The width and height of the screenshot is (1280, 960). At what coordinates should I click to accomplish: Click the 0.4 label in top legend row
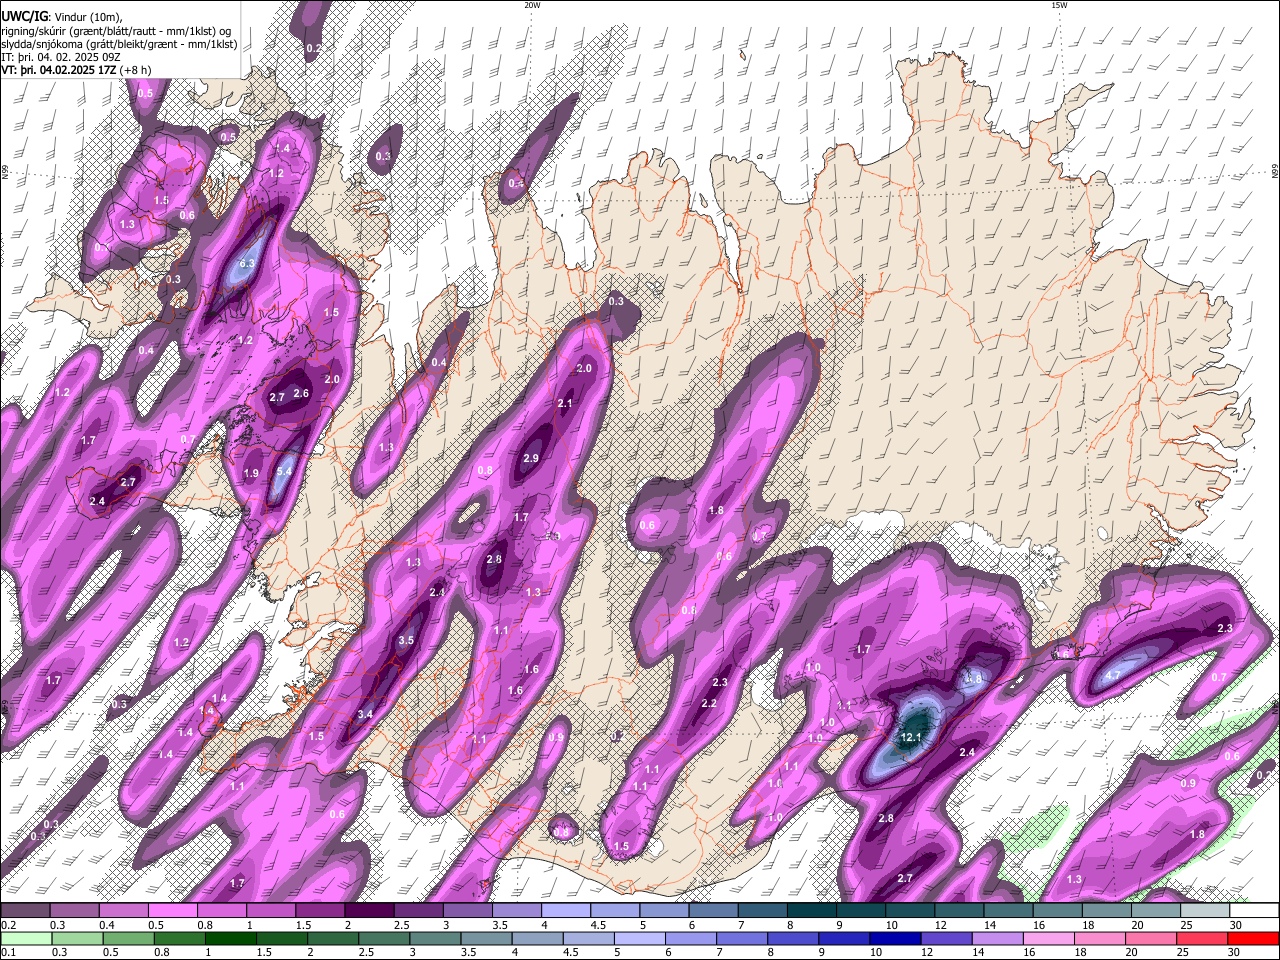pos(107,925)
